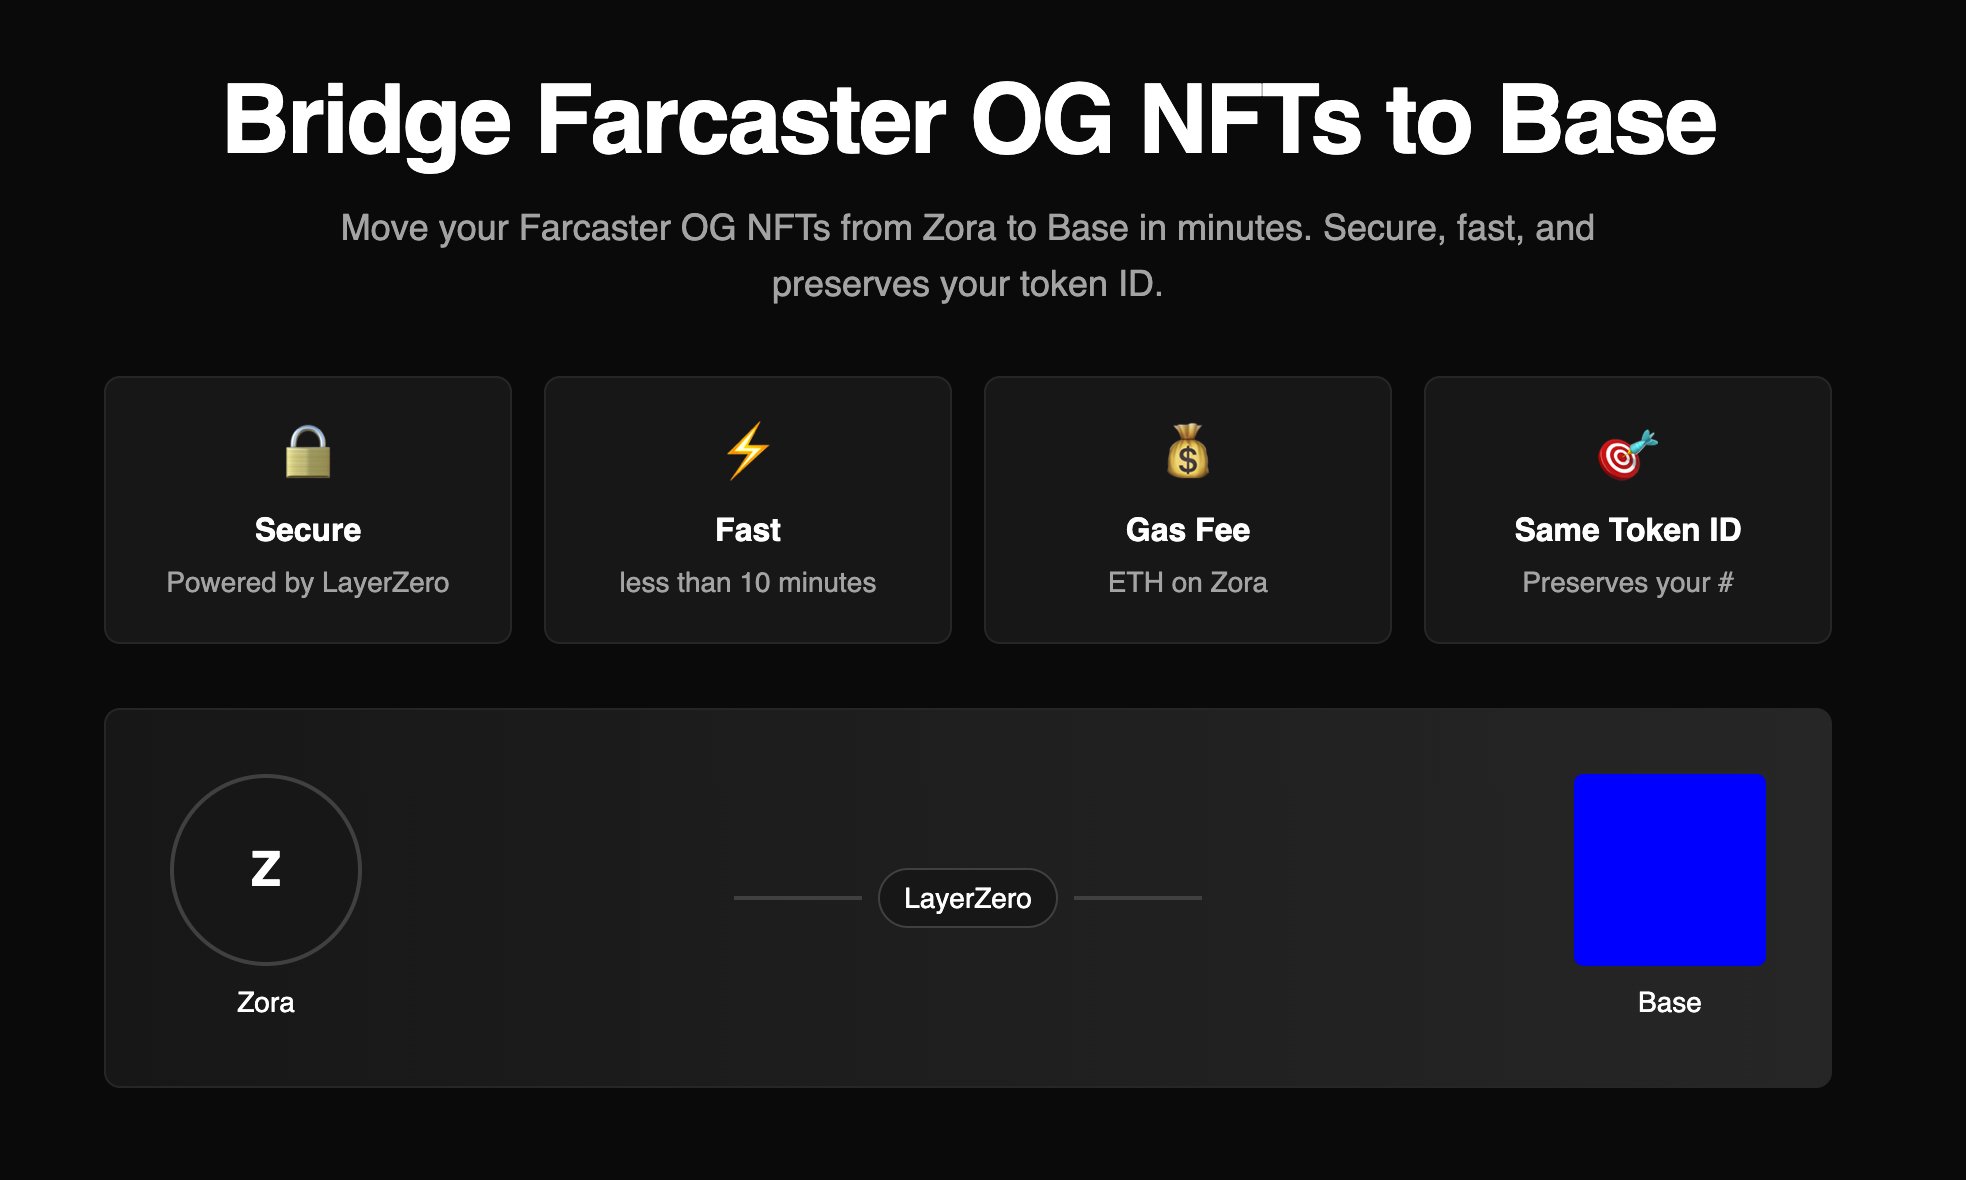Click 'less than 10 minutes' text
The image size is (1966, 1180).
pos(747,582)
